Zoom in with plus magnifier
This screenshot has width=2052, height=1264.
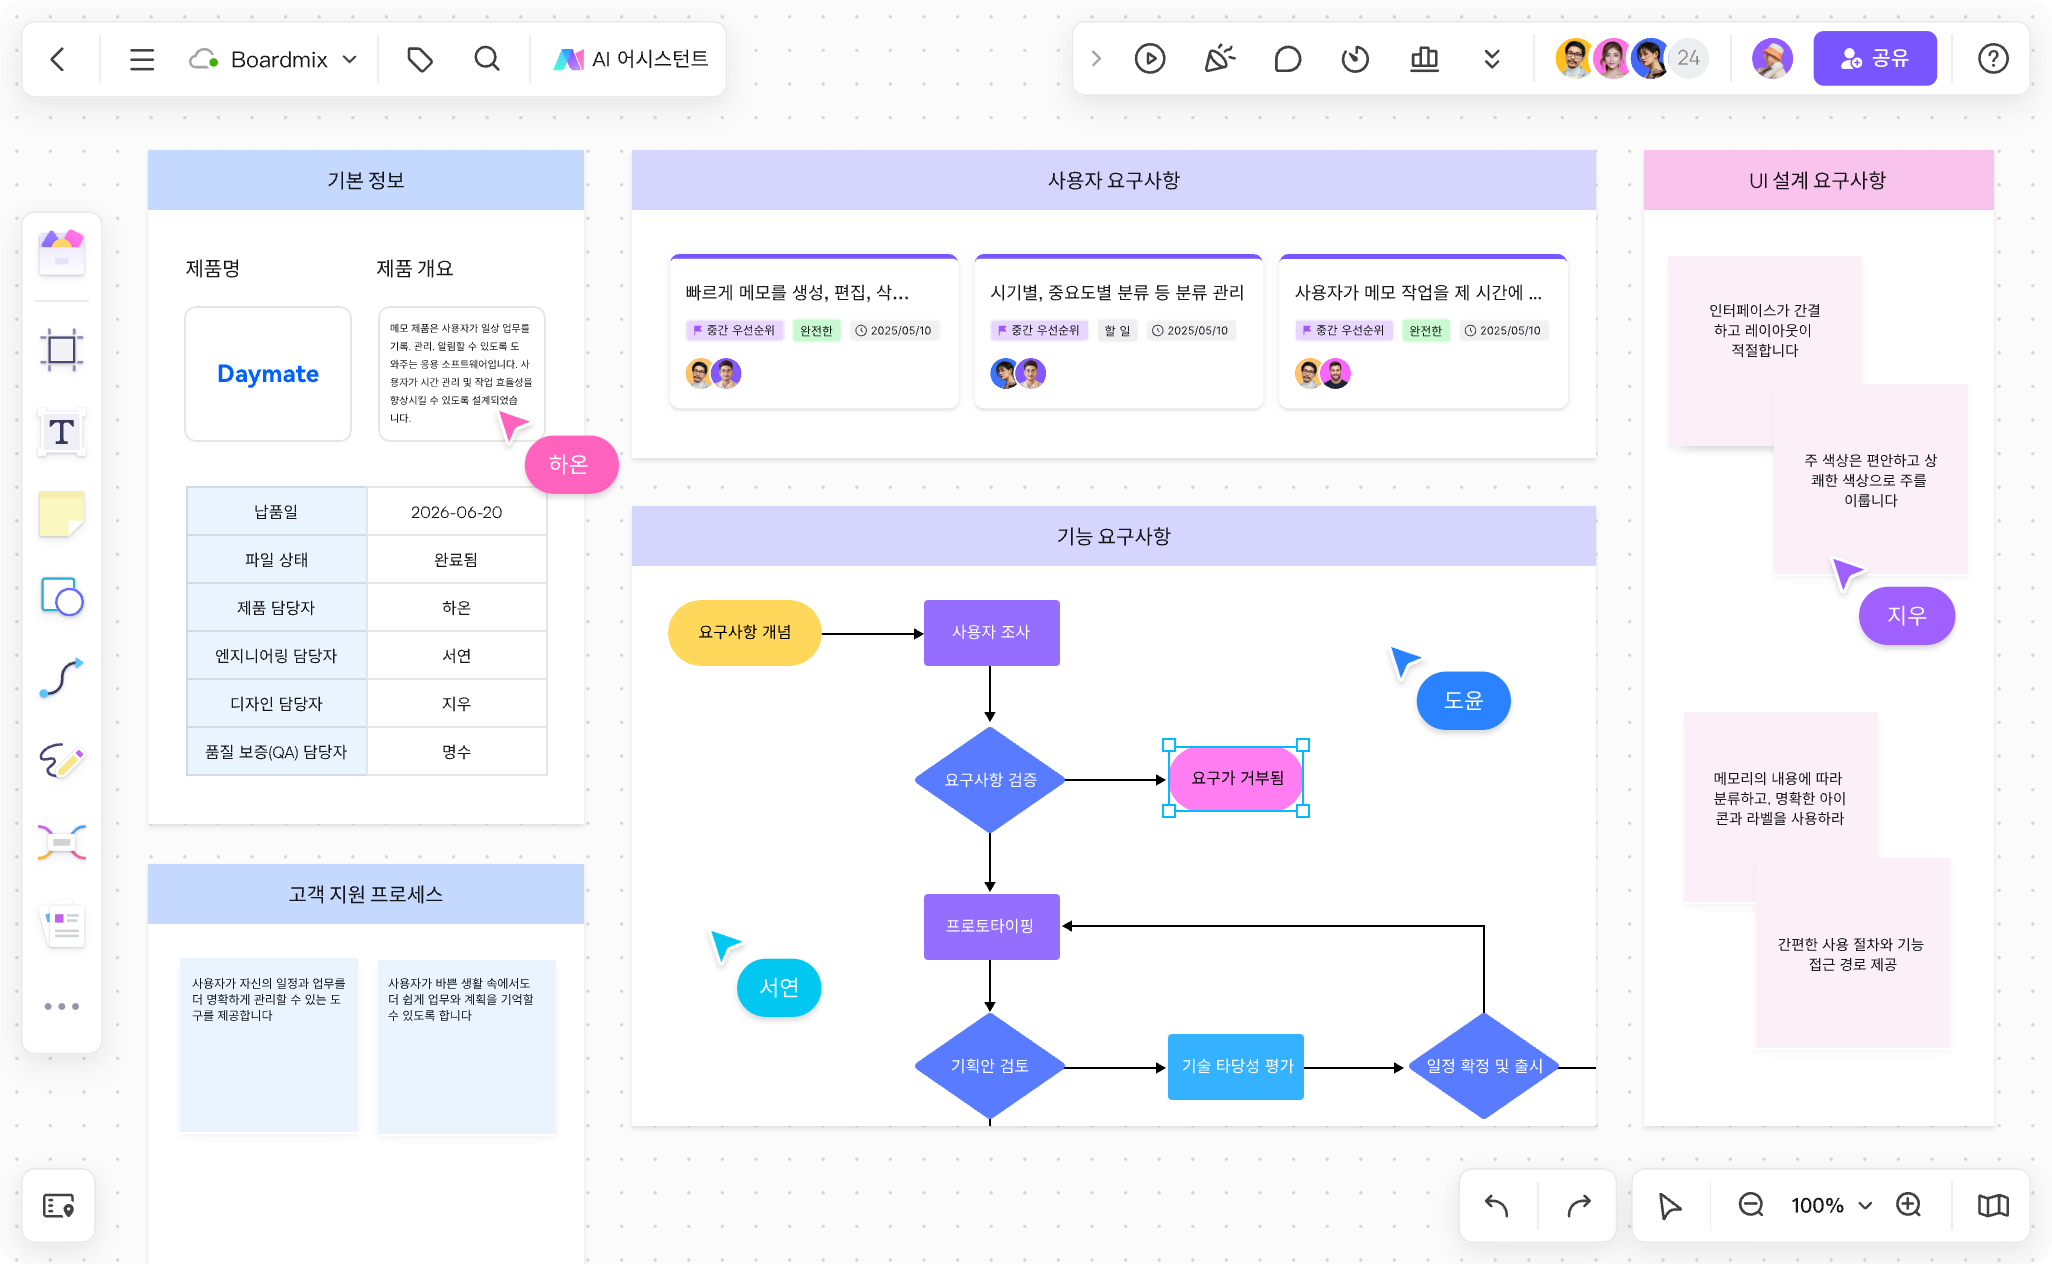coord(1909,1205)
